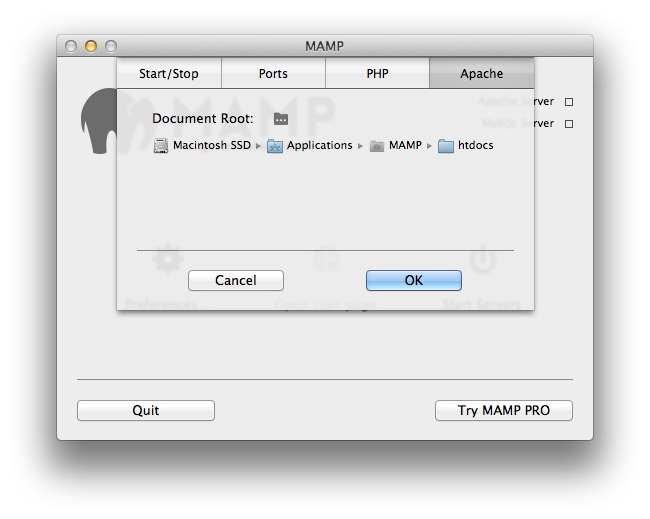The height and width of the screenshot is (519, 650).
Task: Toggle the Apache Server status checkbox
Action: coord(569,102)
